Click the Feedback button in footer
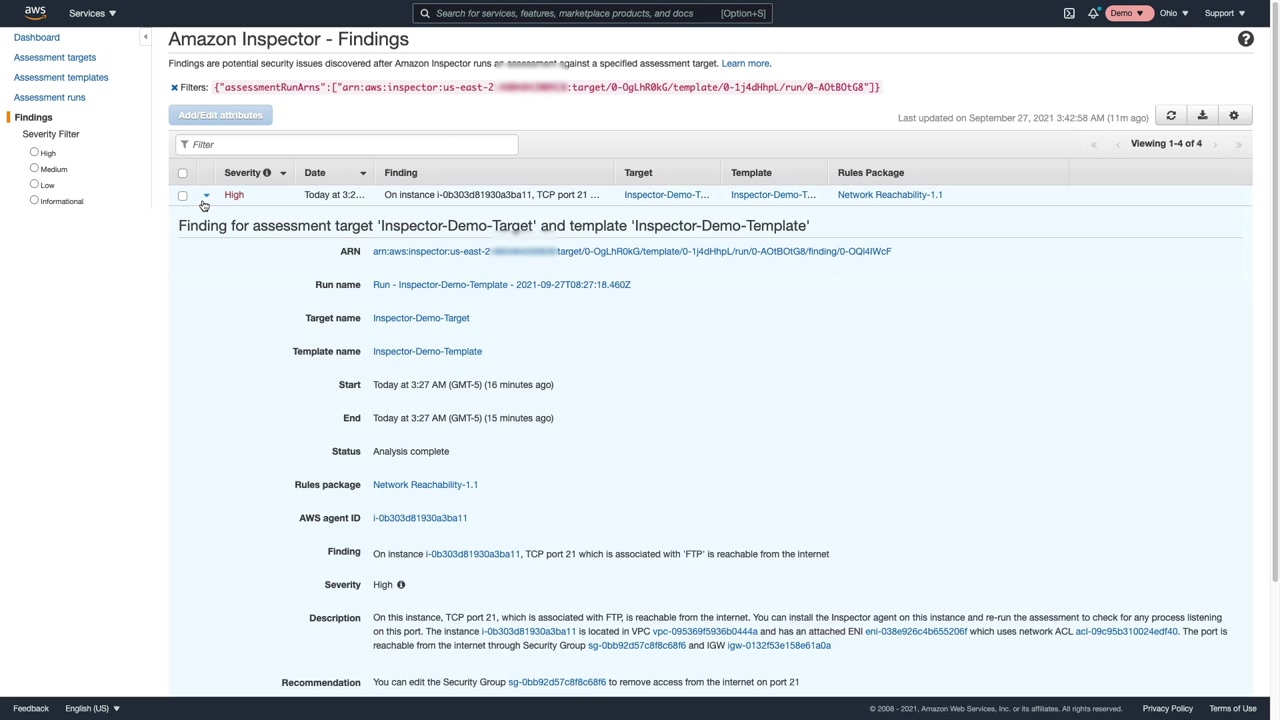Viewport: 1280px width, 720px height. 31,709
